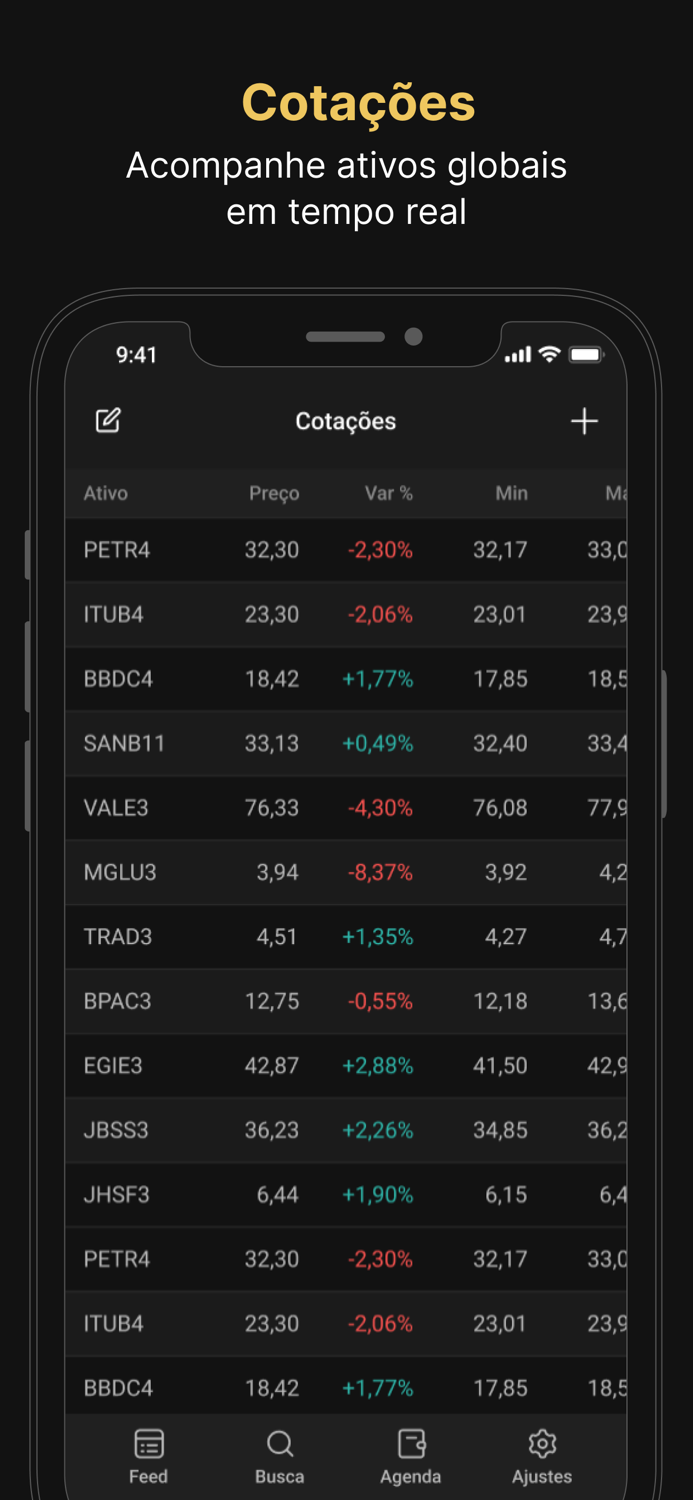Tap the compose/edit icon at top left
693x1500 pixels.
point(108,421)
